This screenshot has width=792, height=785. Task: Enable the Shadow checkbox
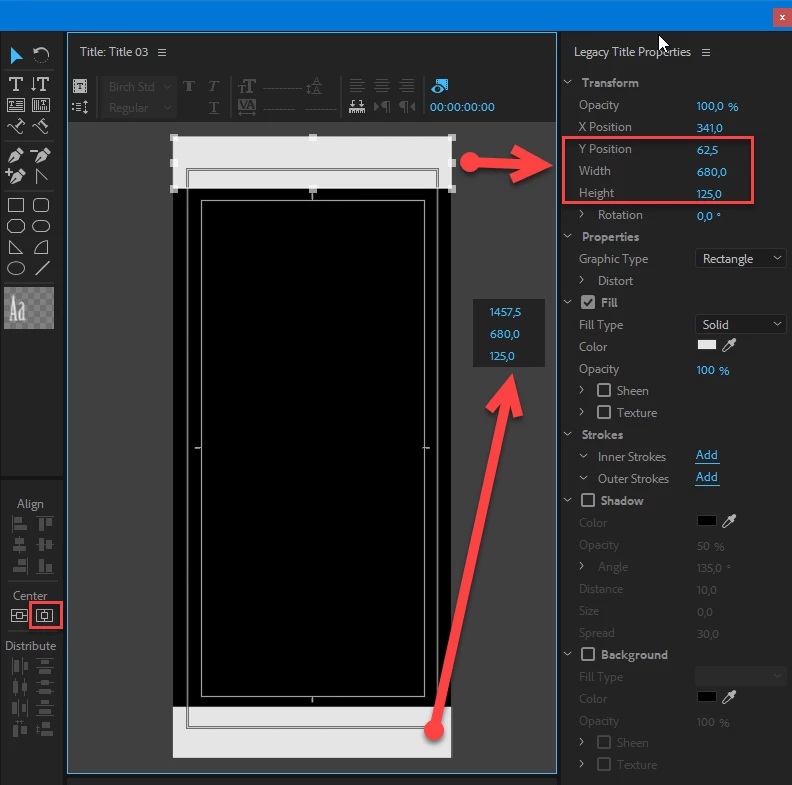588,500
